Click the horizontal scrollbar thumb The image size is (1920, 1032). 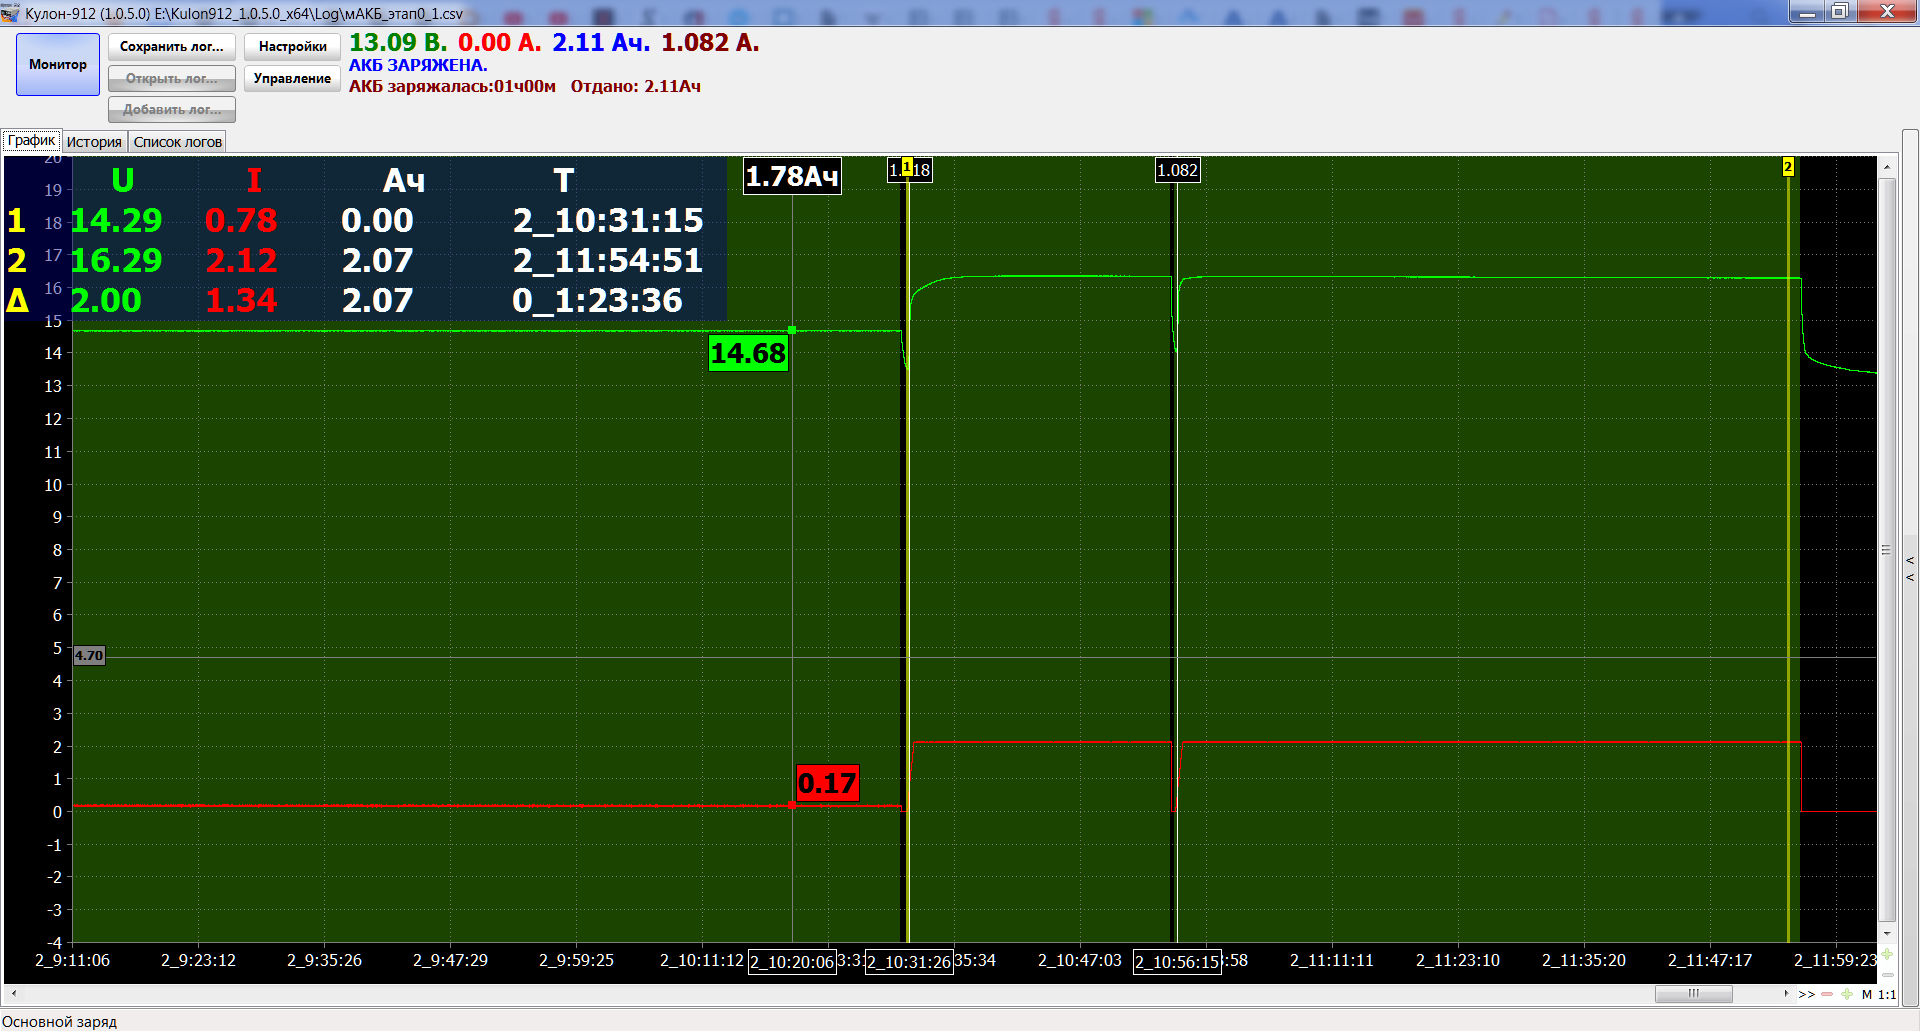coord(1693,994)
